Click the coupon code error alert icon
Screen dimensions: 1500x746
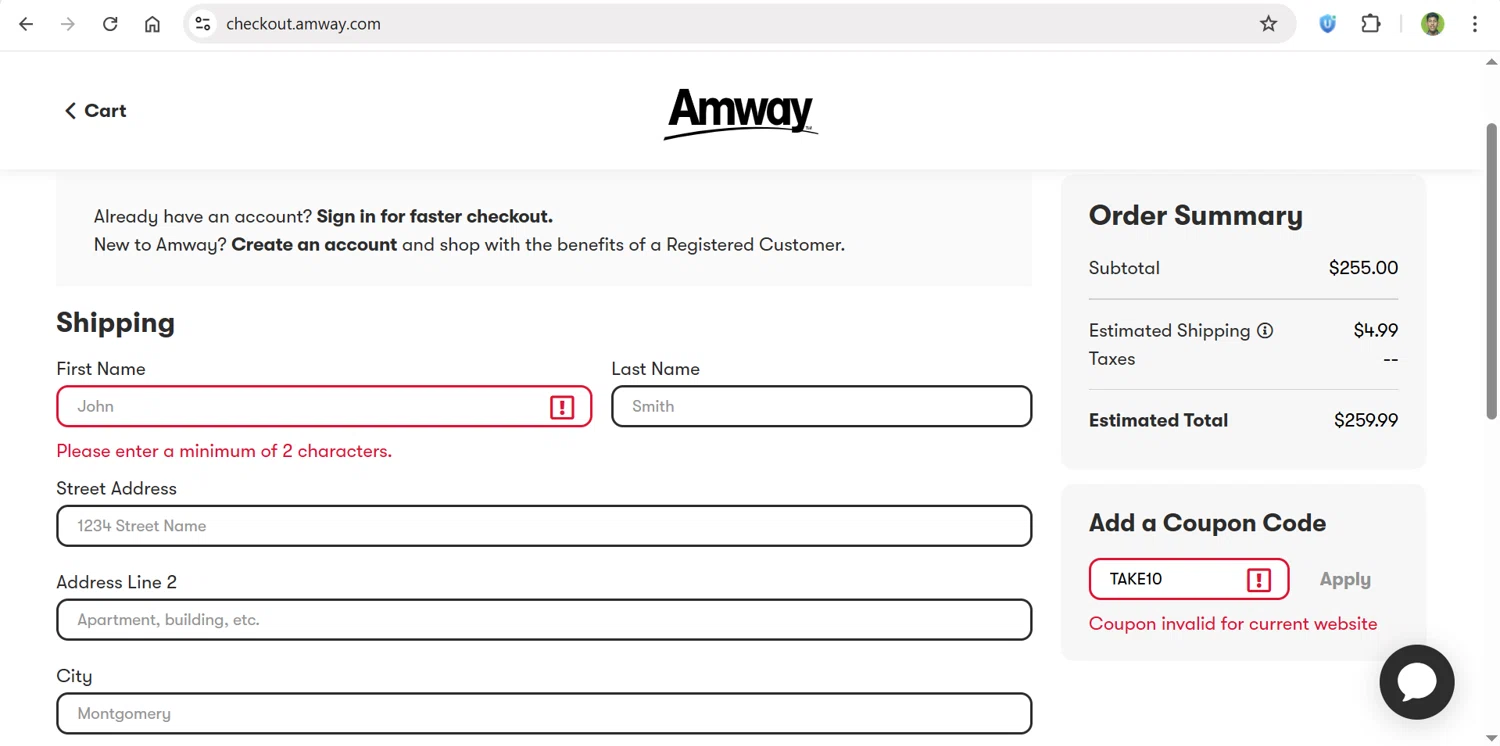(x=1259, y=580)
